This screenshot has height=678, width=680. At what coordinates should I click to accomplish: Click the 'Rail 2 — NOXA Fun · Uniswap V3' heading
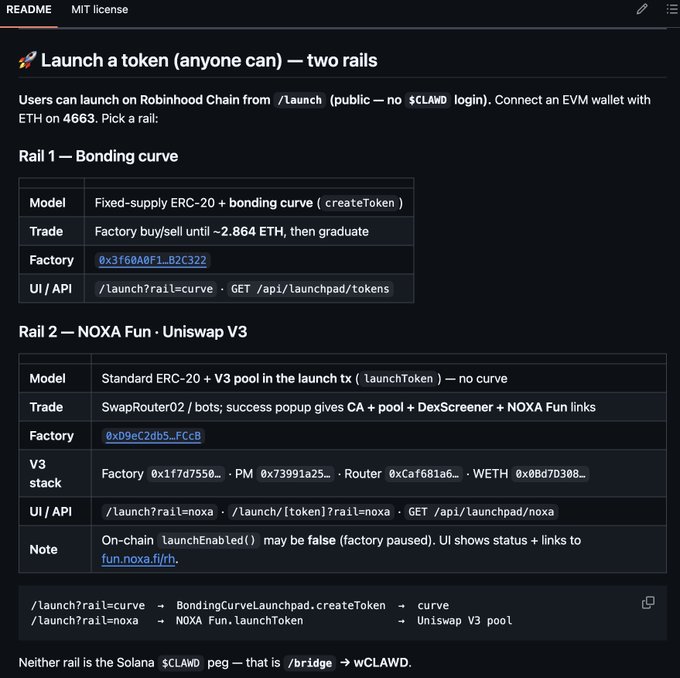pyautogui.click(x=133, y=332)
